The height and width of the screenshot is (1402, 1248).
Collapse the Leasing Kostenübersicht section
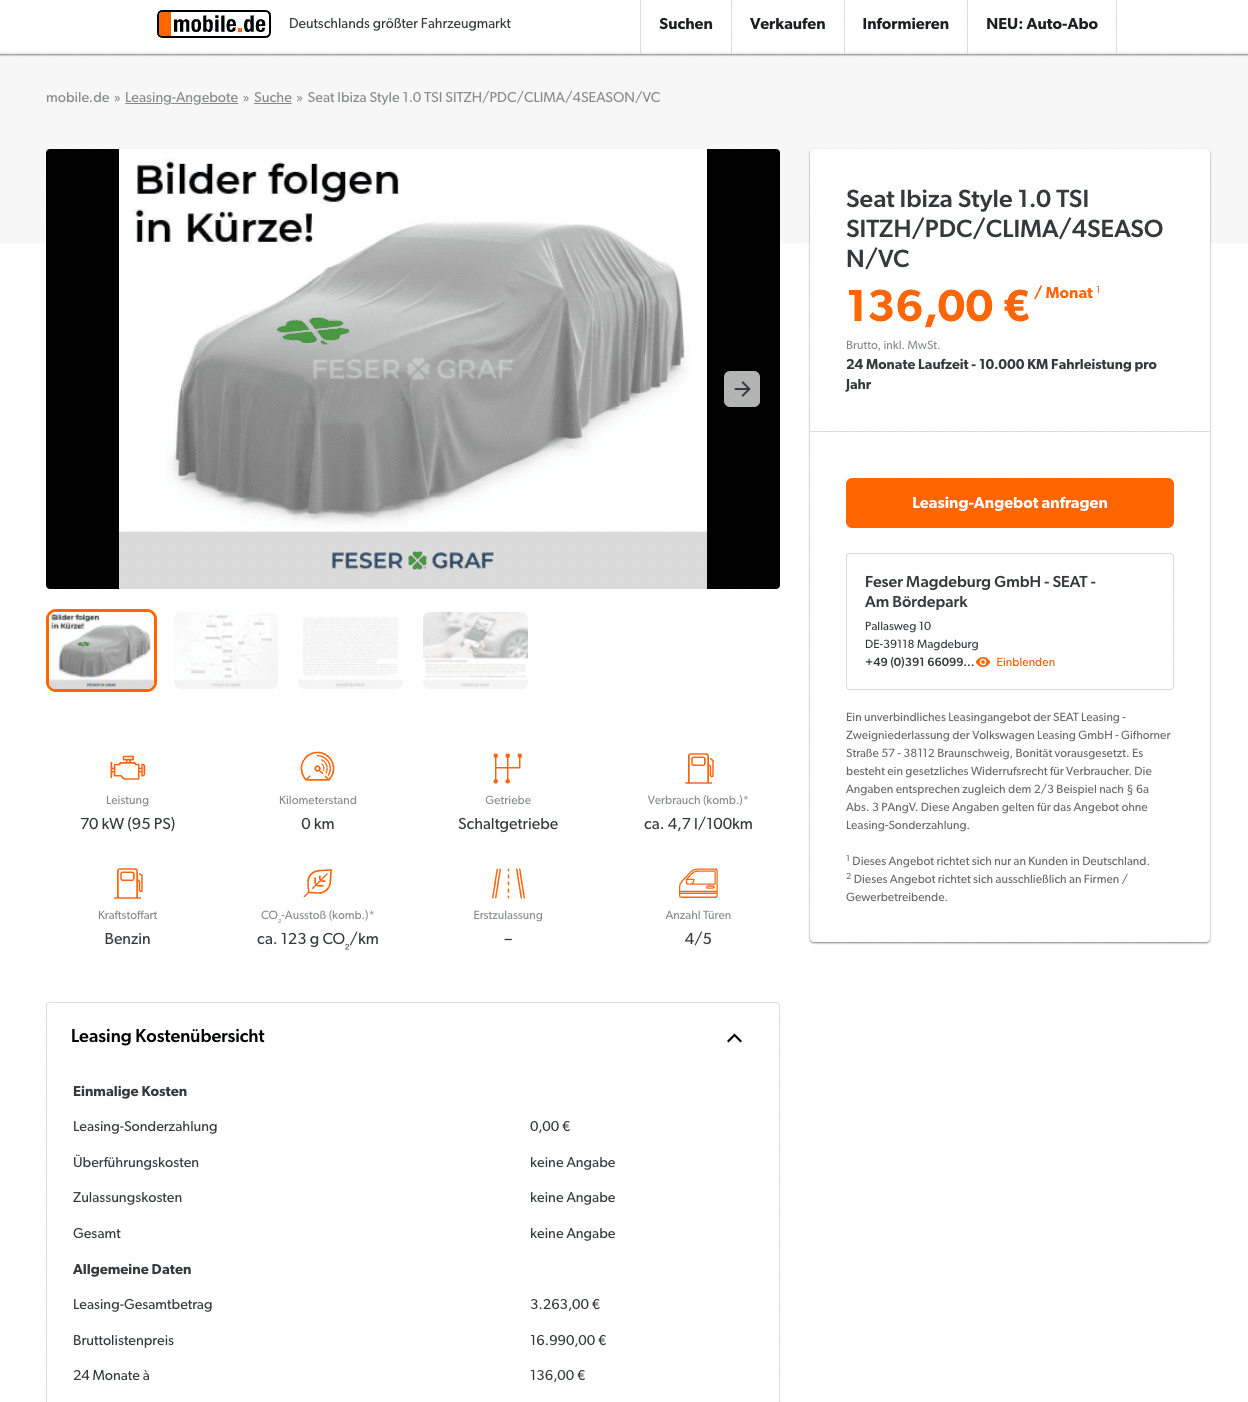(734, 1038)
